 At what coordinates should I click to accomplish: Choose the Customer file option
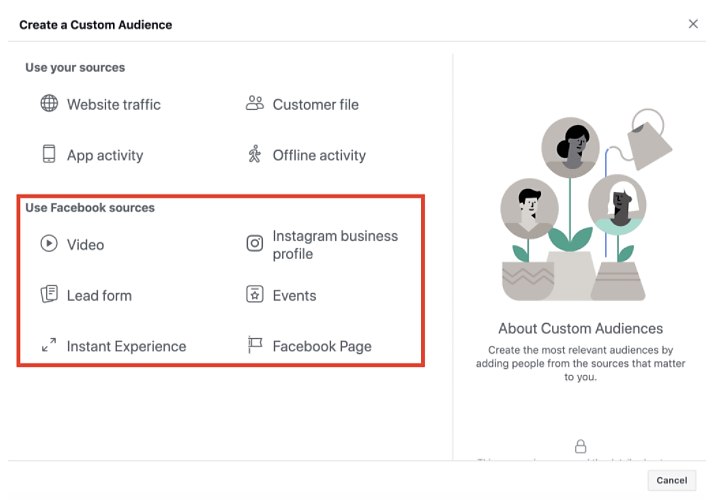(302, 104)
